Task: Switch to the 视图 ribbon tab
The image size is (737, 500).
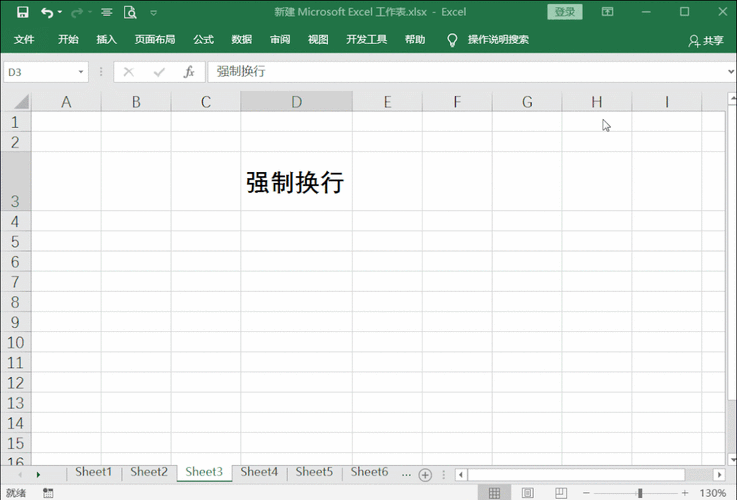Action: pyautogui.click(x=318, y=39)
